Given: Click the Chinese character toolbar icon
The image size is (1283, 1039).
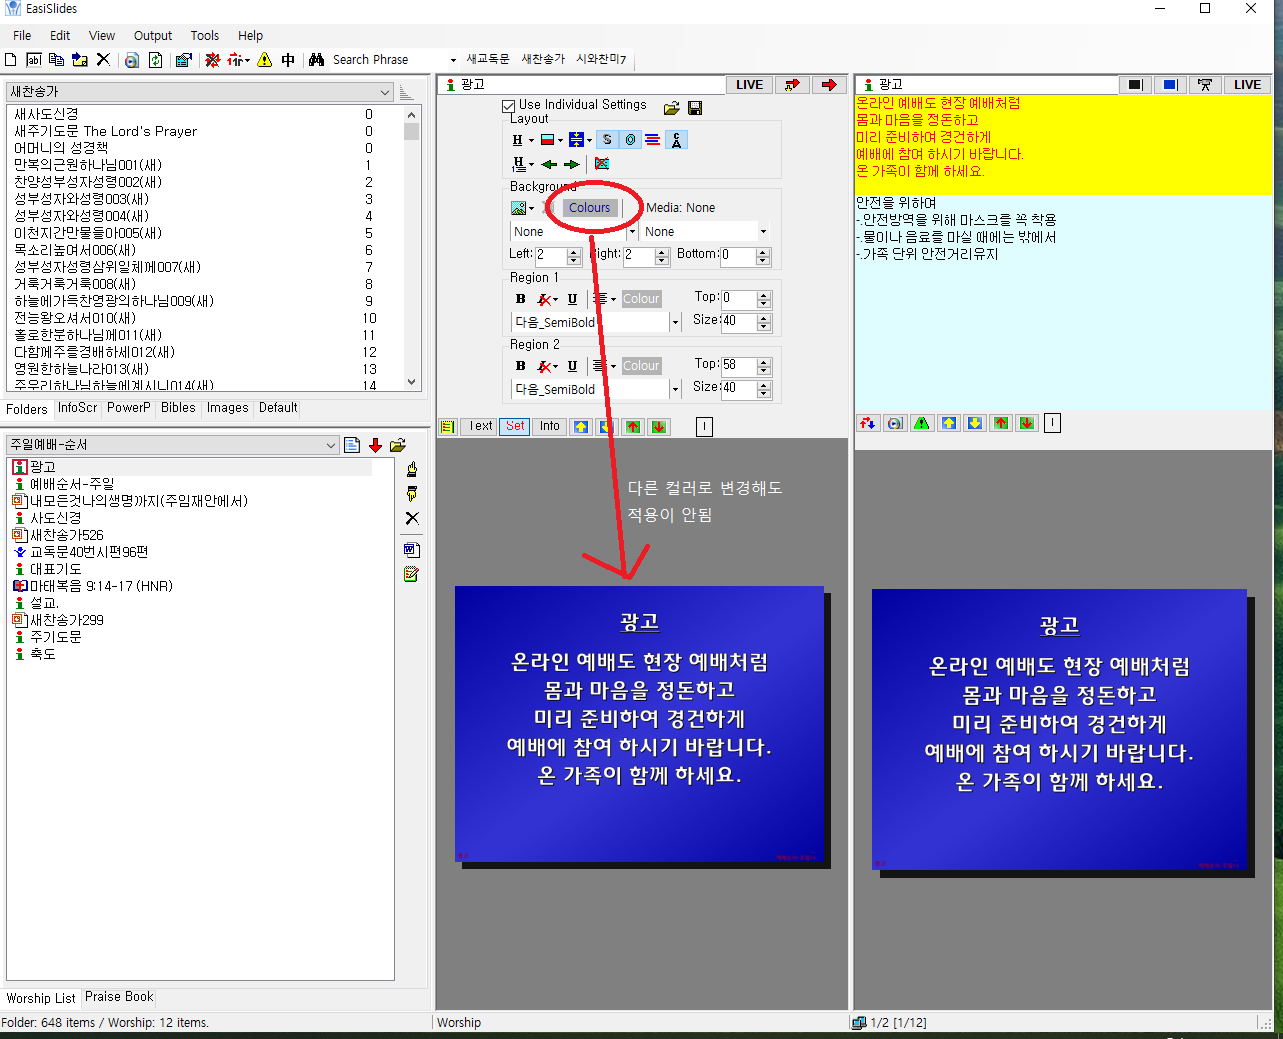Looking at the screenshot, I should point(288,60).
